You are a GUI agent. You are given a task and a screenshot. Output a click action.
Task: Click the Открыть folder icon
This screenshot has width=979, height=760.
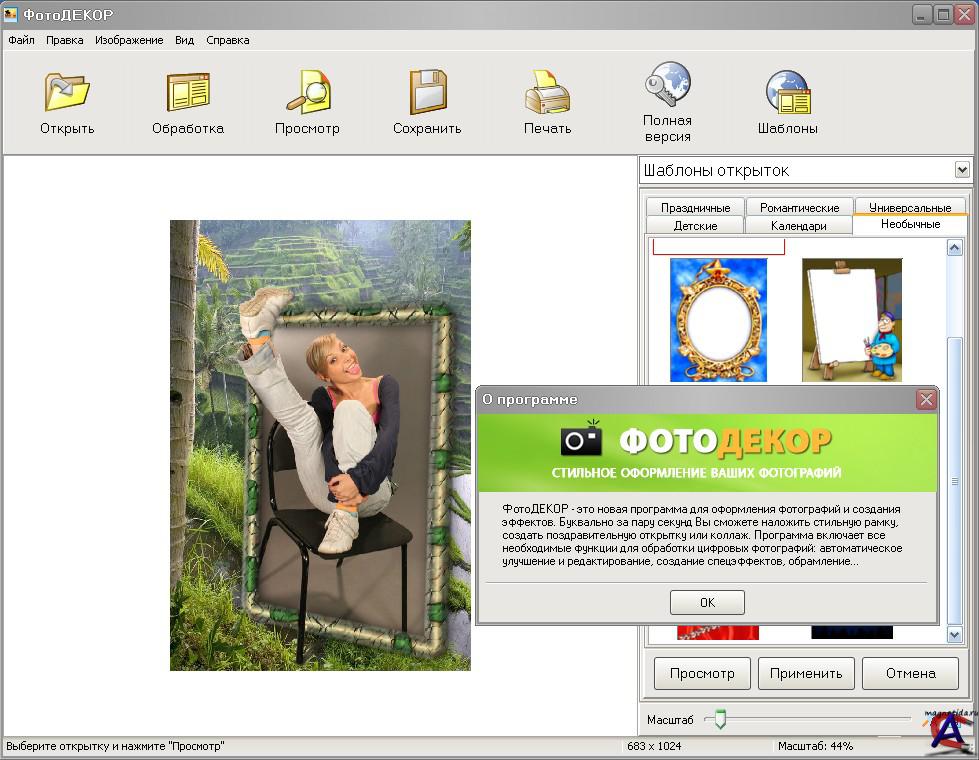(x=67, y=92)
